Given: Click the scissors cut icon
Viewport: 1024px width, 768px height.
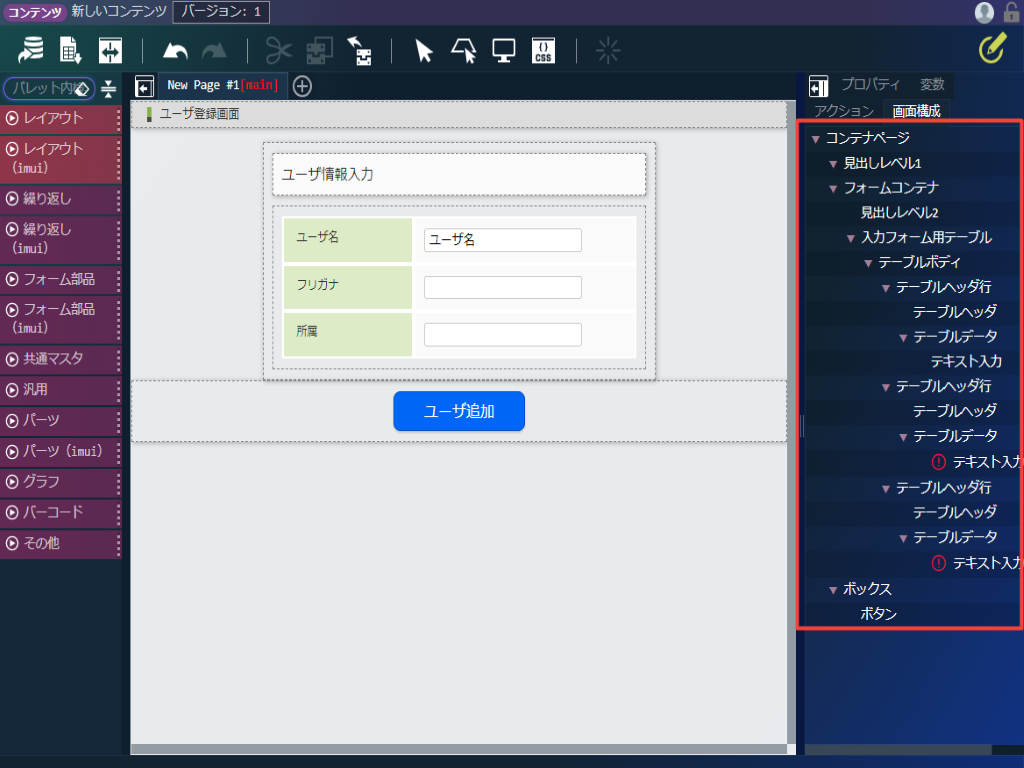Looking at the screenshot, I should (278, 50).
